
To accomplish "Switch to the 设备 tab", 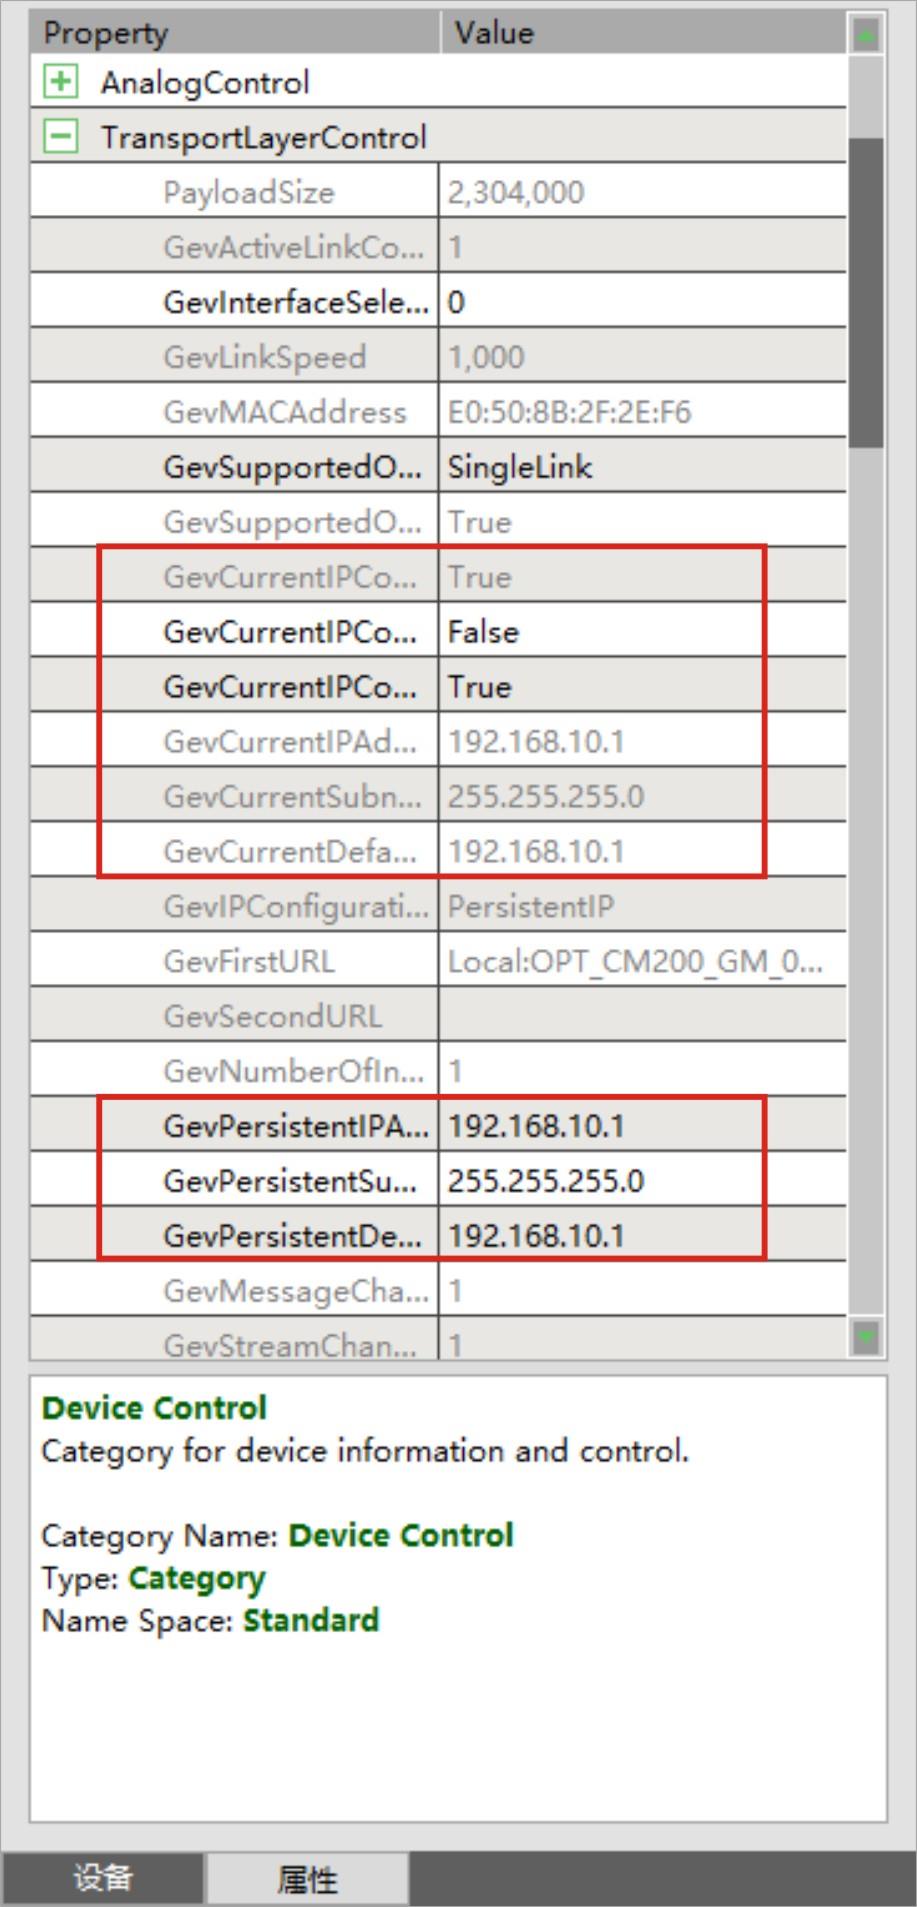I will point(103,1878).
